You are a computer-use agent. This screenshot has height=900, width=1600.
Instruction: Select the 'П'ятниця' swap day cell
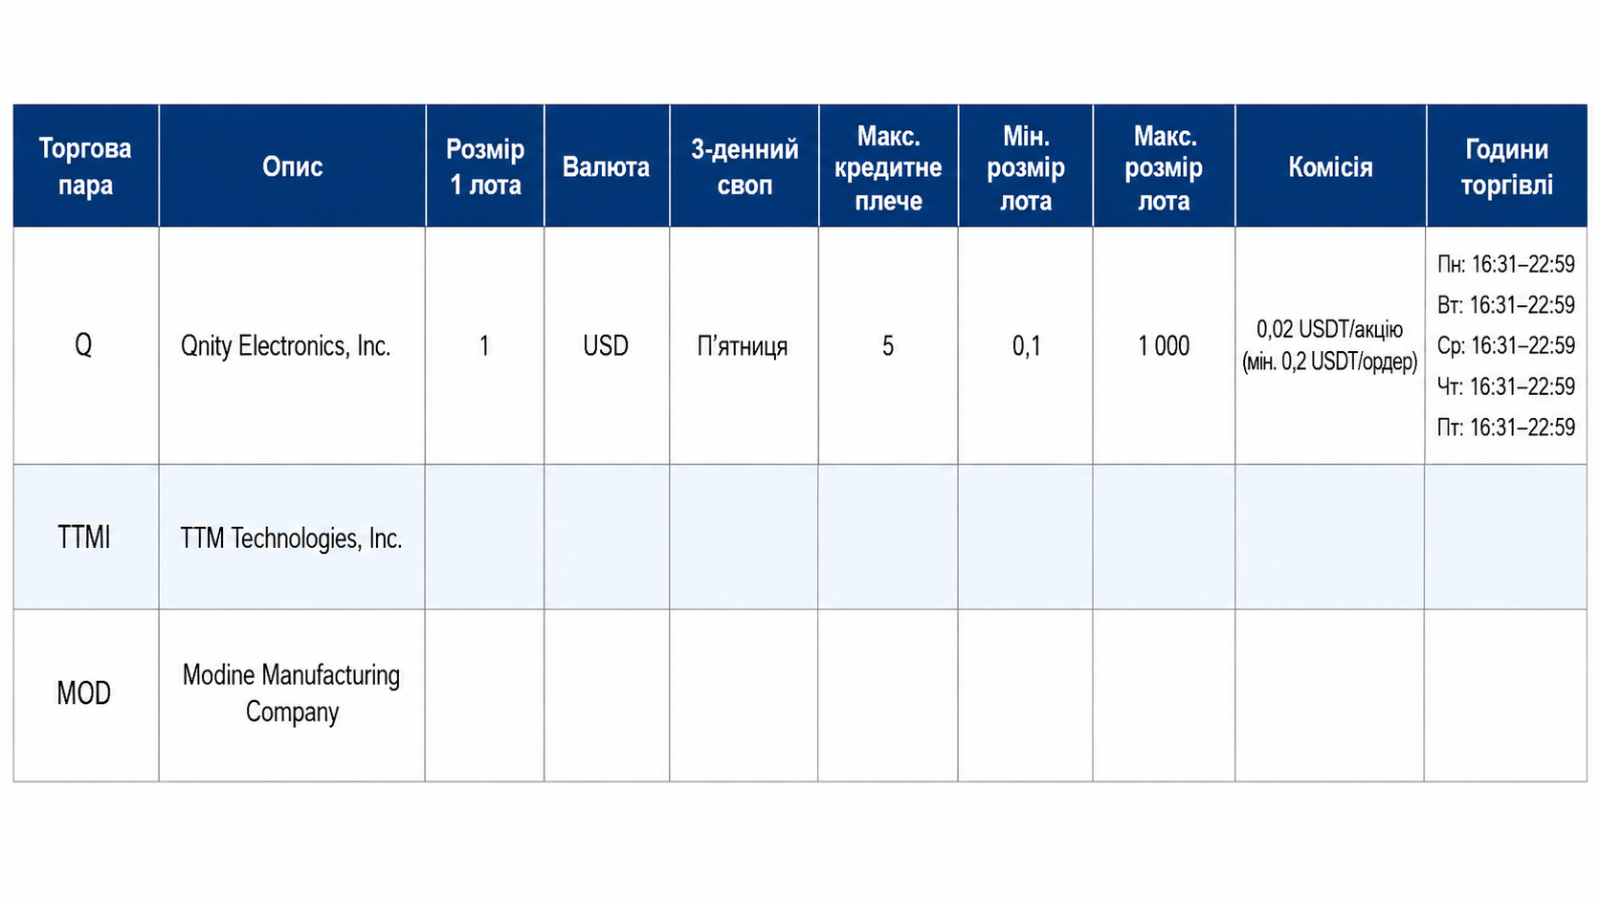click(744, 346)
